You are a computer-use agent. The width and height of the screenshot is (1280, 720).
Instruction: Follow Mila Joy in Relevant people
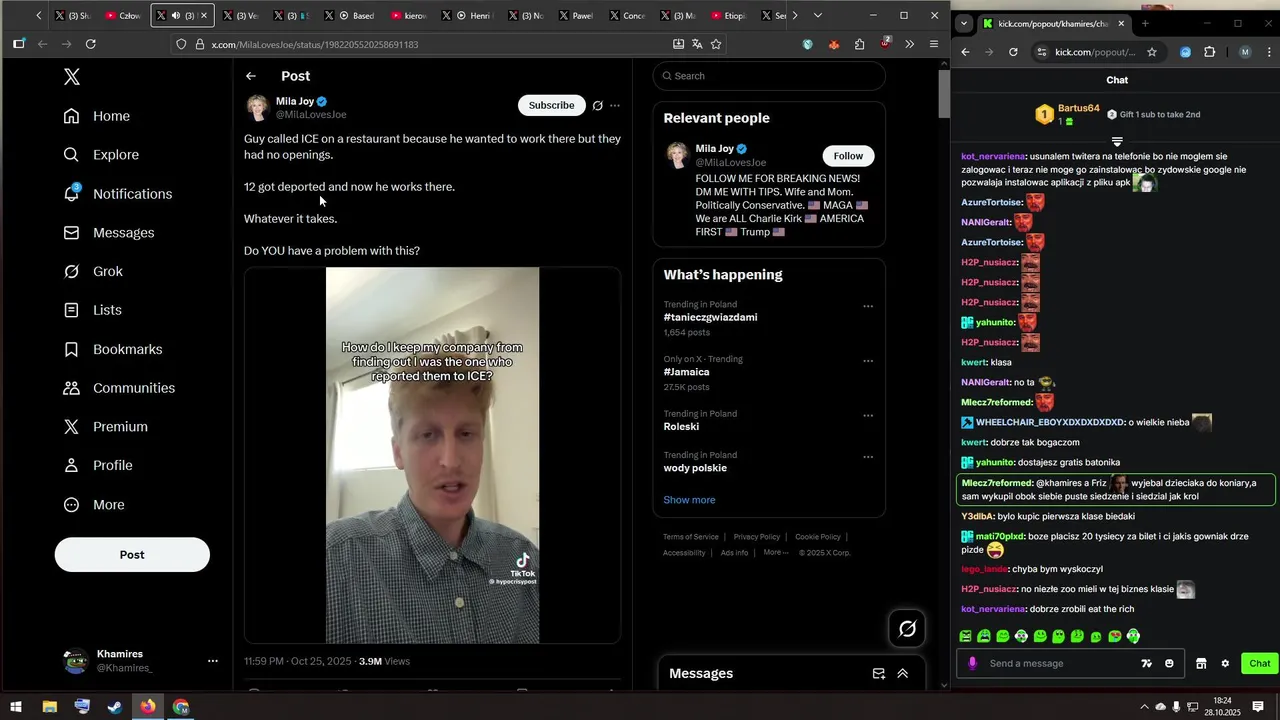848,156
